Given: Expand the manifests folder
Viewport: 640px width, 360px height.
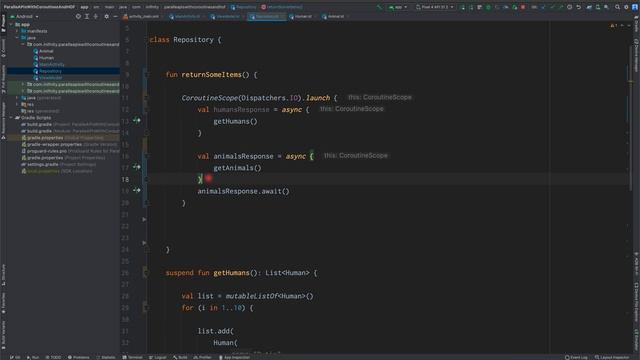Looking at the screenshot, I should coord(17,31).
